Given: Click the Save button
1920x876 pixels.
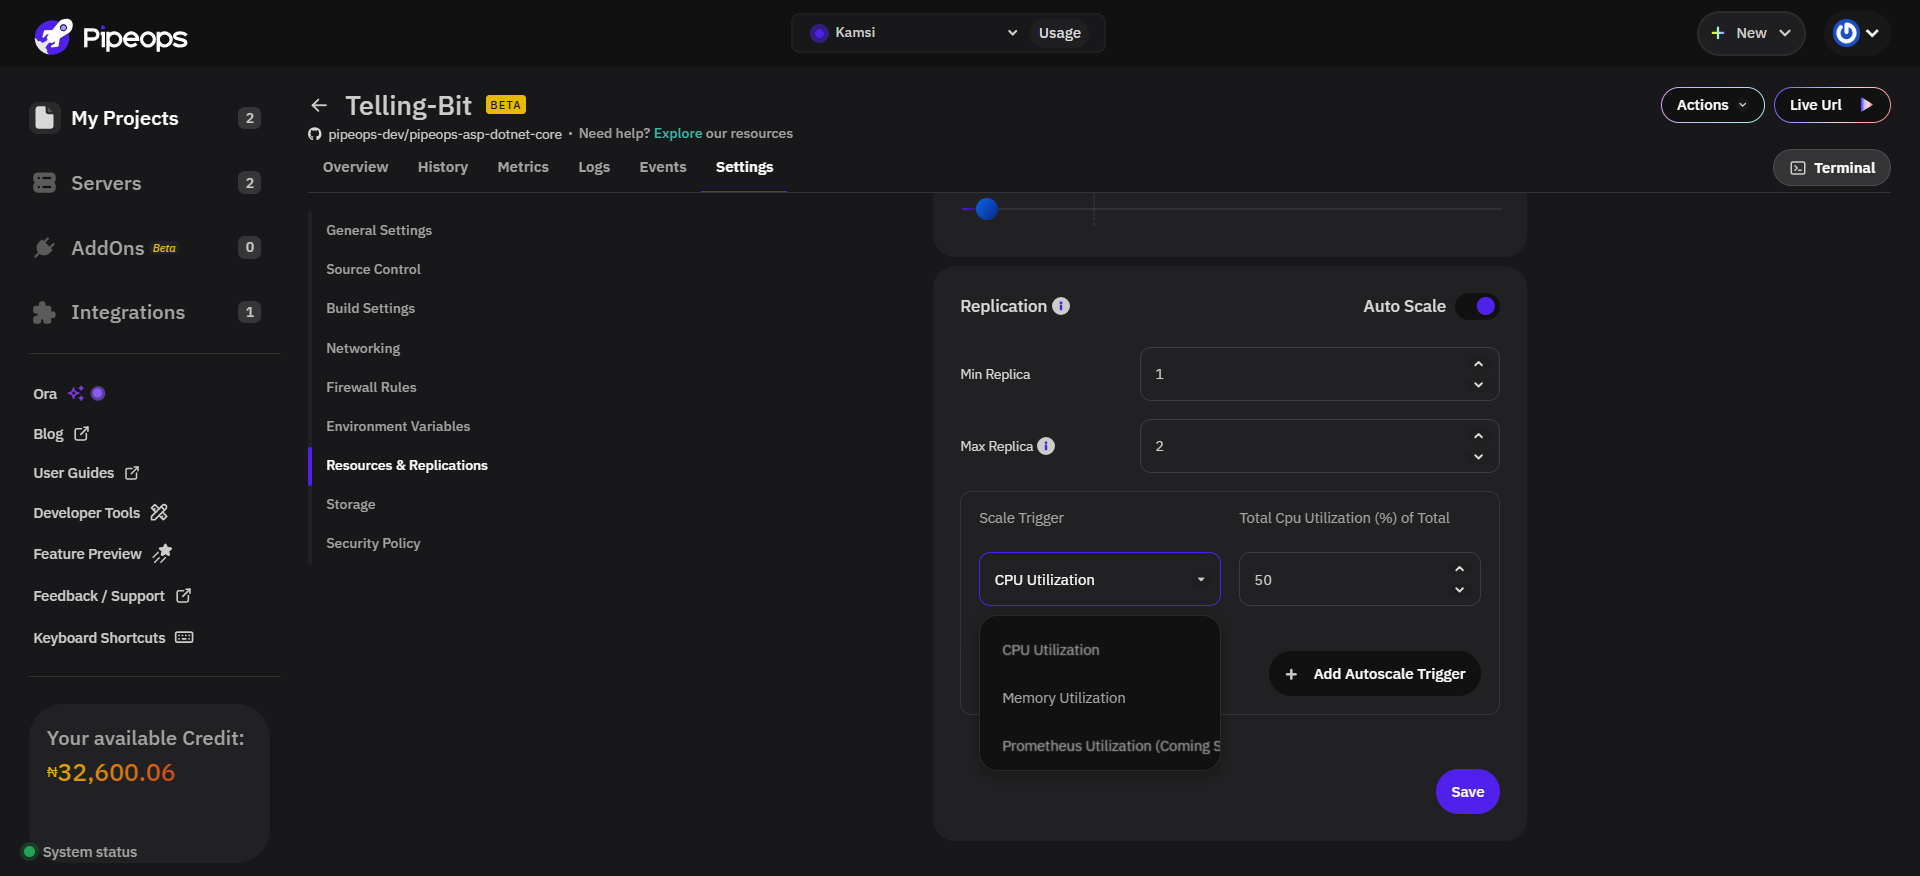Looking at the screenshot, I should tap(1467, 792).
